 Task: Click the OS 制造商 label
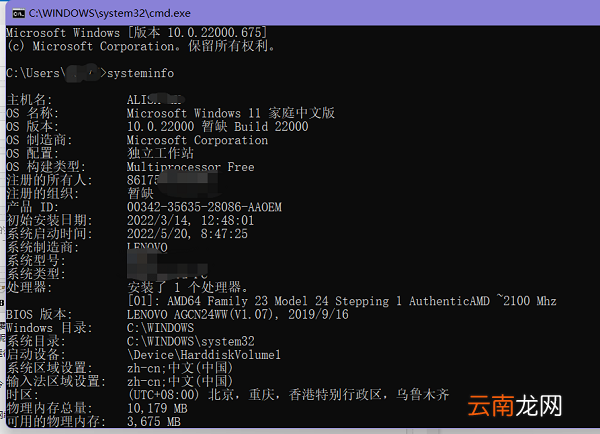pyautogui.click(x=39, y=140)
